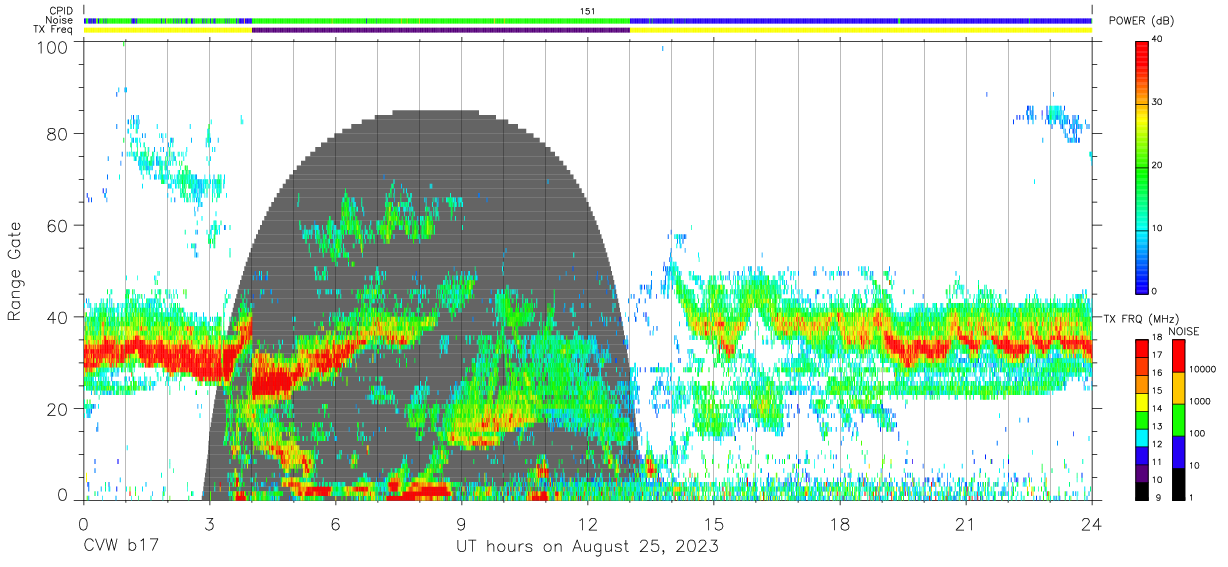Viewport: 1228px width, 567px height.
Task: Click the "Noise" row label at top left
Action: point(60,20)
